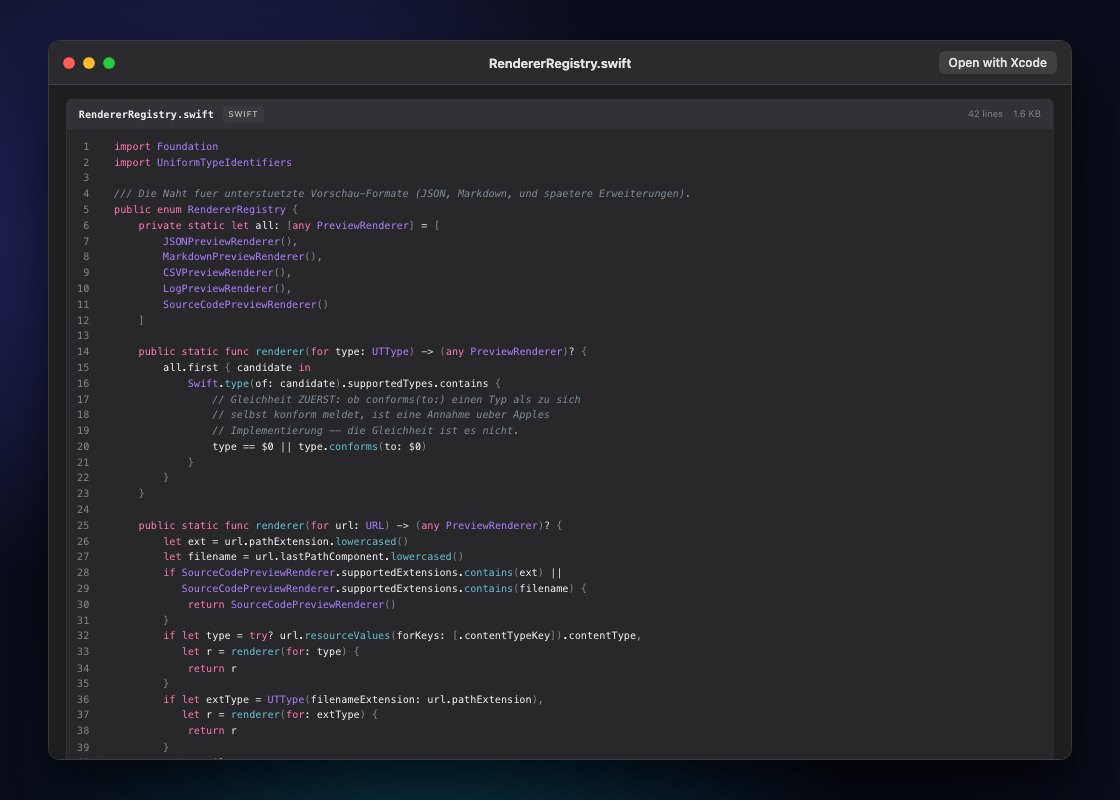Click the SWIFT language badge
This screenshot has height=800, width=1120.
[243, 114]
